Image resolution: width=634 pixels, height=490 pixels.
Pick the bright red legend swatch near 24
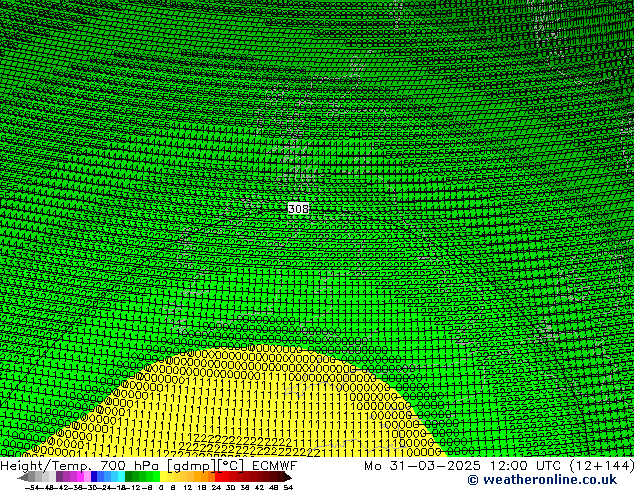pos(218,477)
